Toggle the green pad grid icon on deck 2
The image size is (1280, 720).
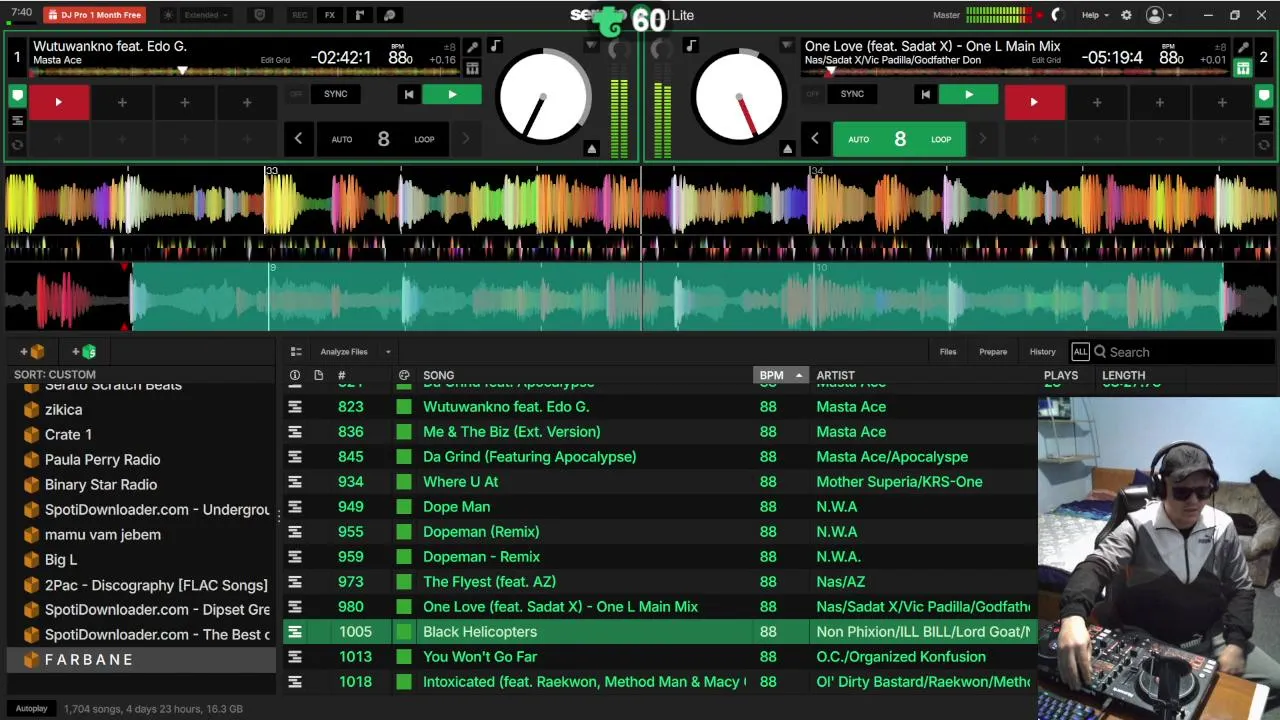(1243, 68)
